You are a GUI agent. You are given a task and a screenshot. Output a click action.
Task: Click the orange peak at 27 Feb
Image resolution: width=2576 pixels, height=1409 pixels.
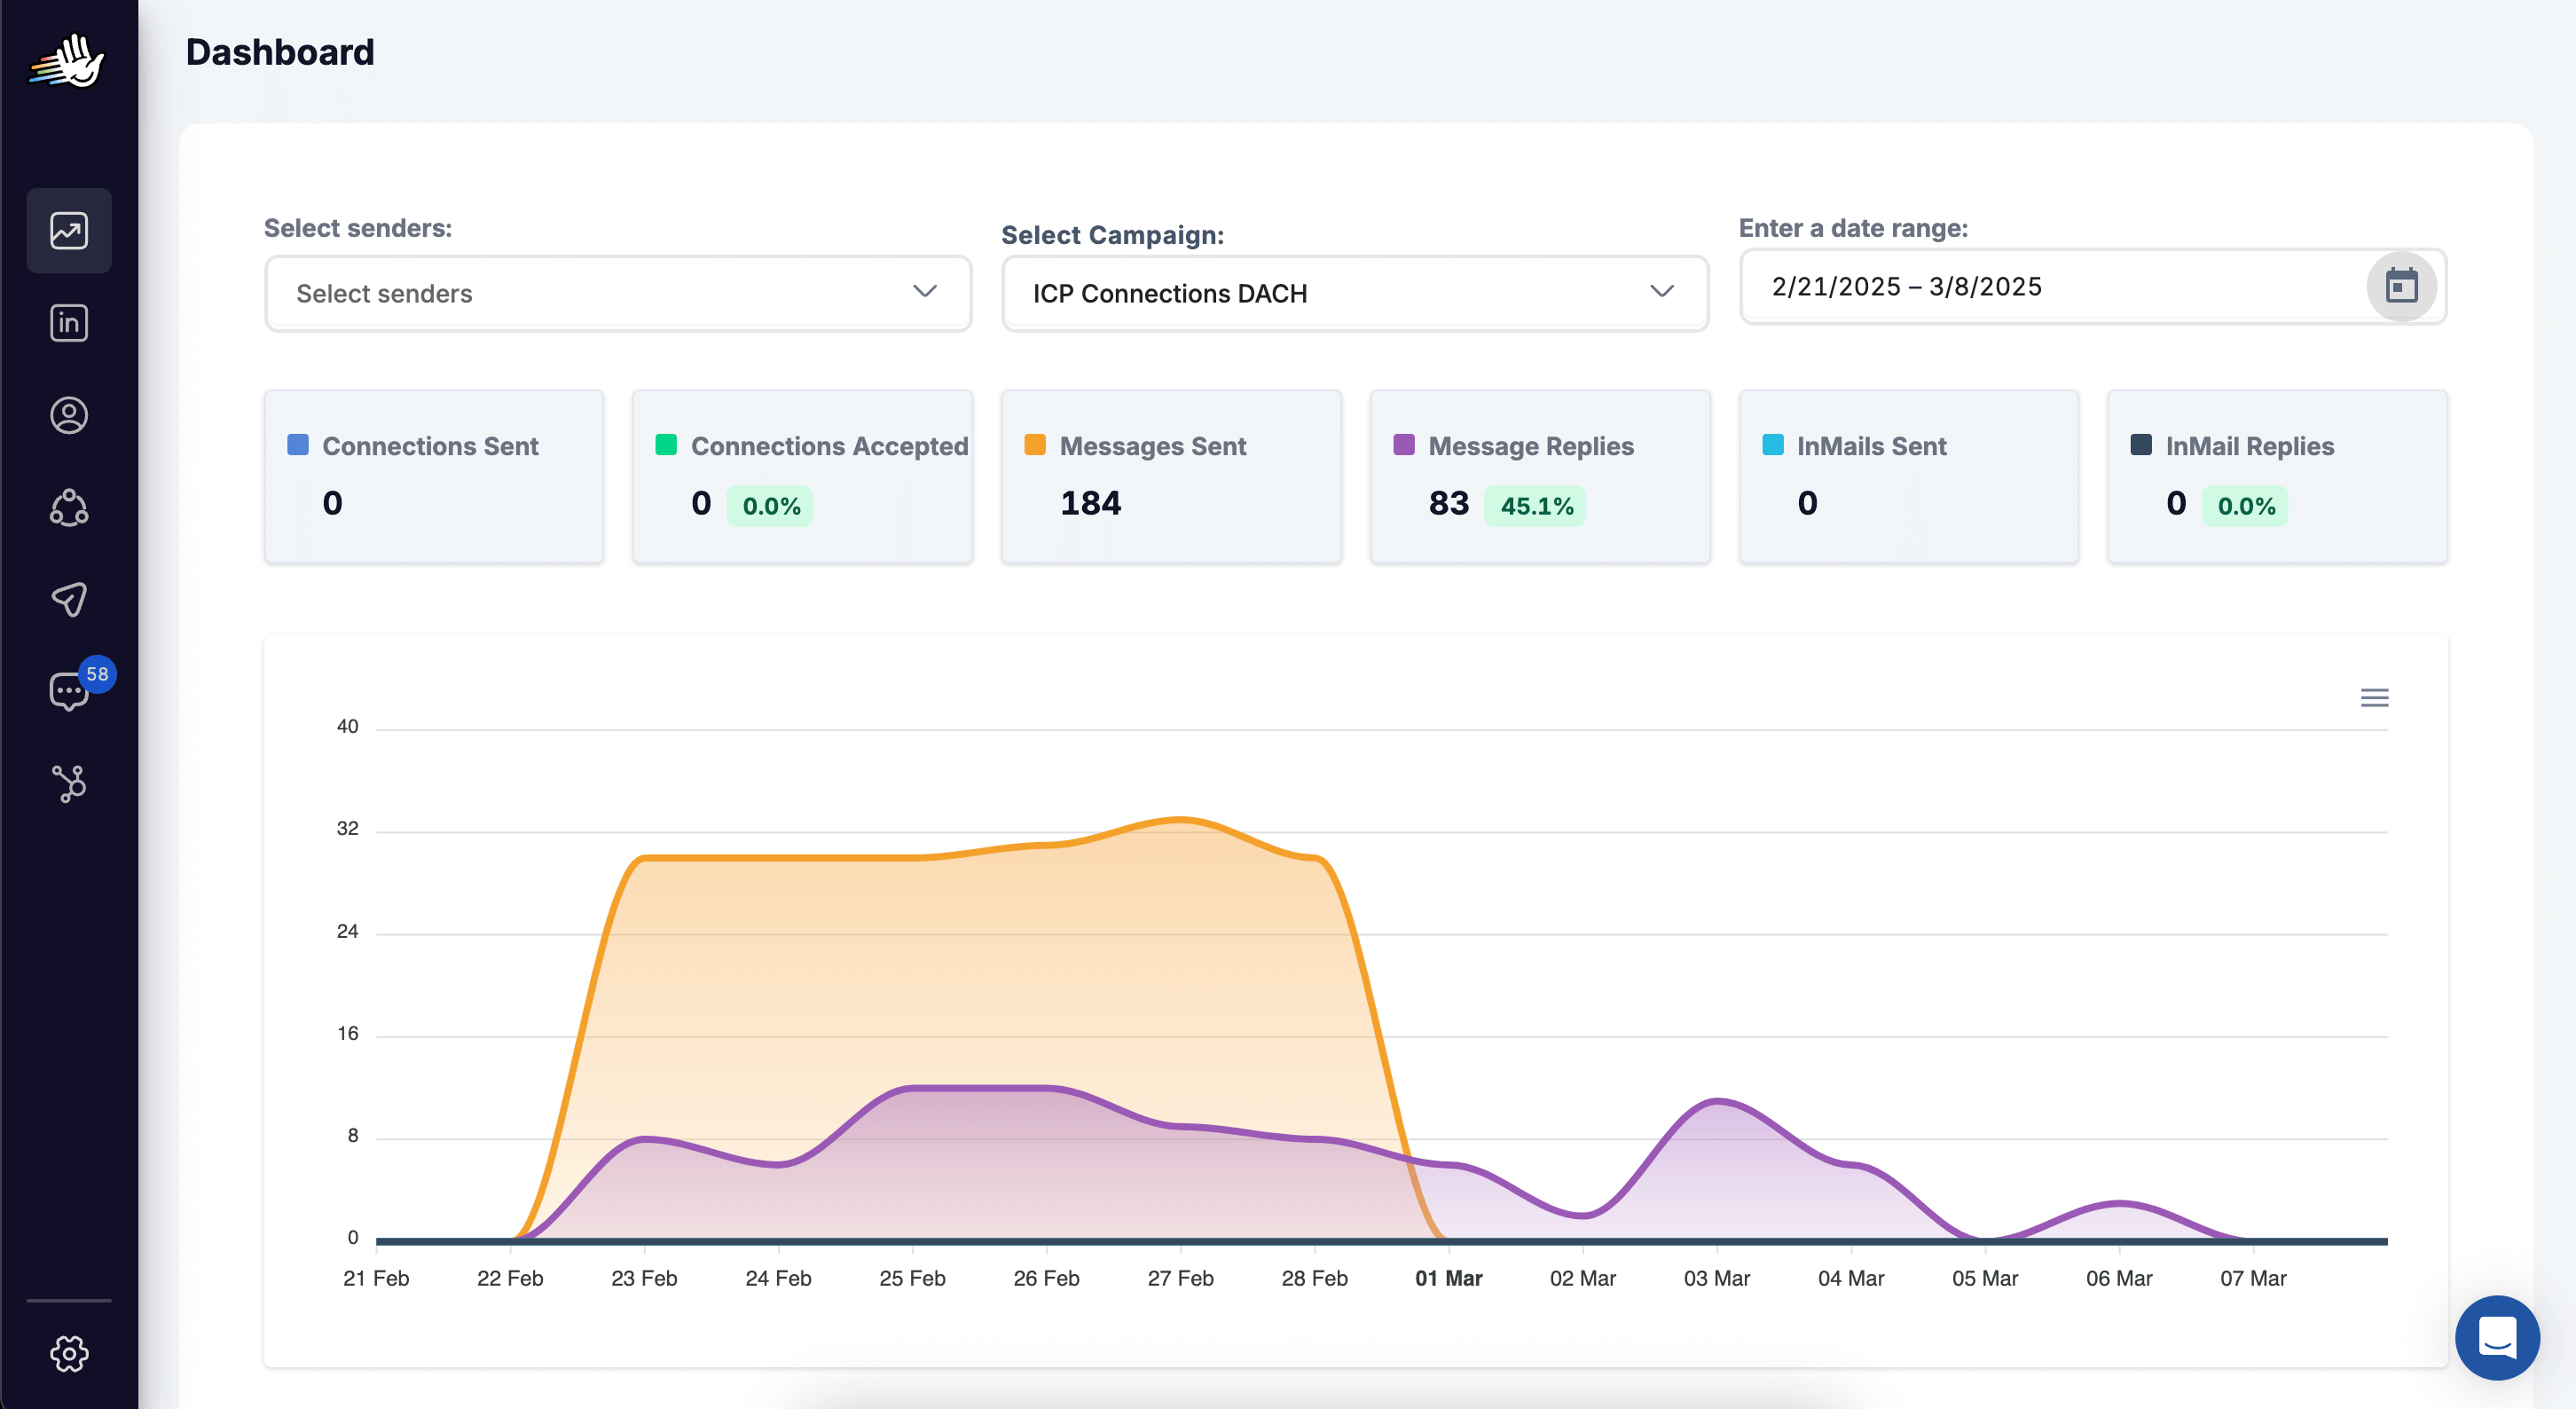(x=1180, y=820)
